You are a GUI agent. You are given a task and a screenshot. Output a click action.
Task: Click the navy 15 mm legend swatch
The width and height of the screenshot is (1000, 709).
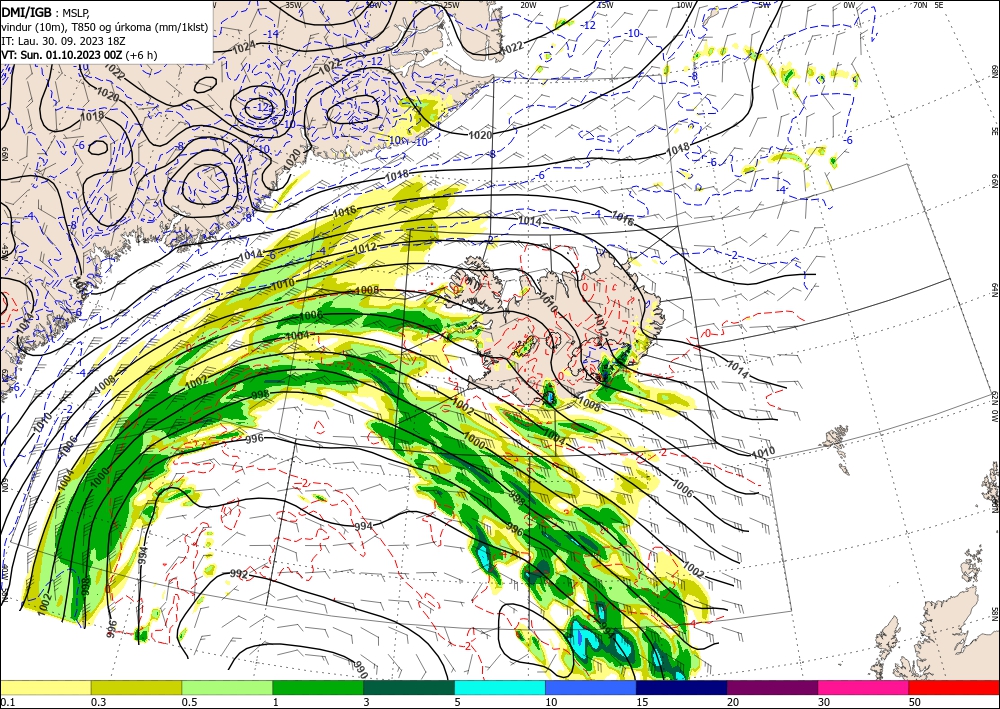[681, 687]
